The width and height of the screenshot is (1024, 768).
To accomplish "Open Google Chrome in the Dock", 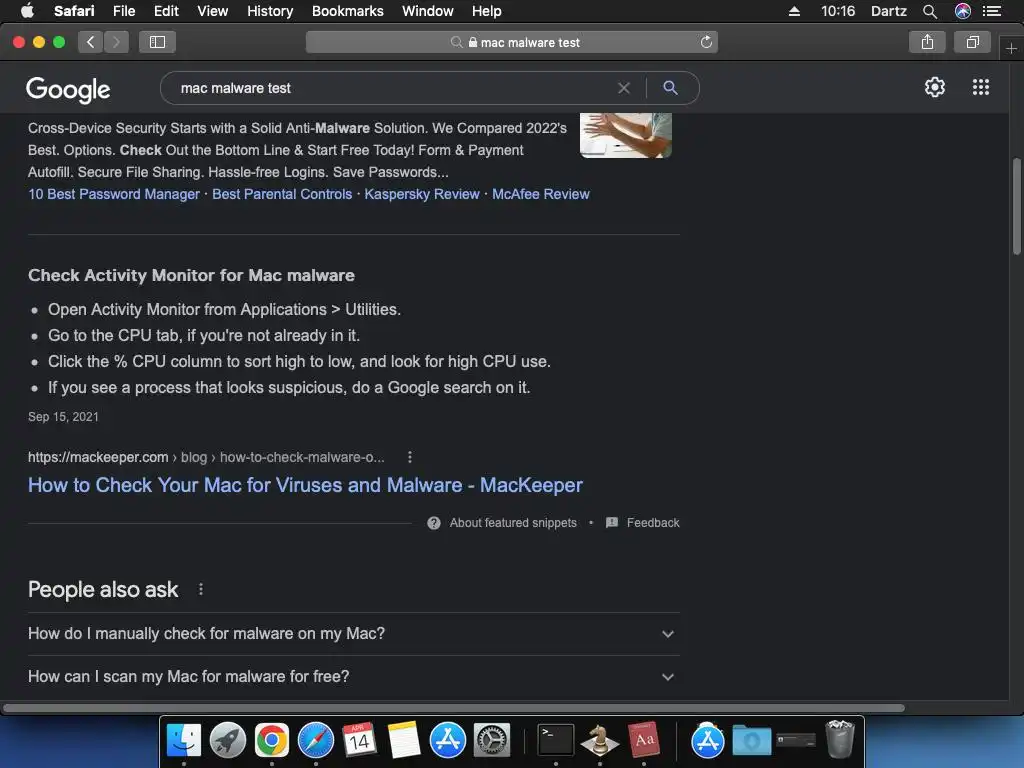I will pyautogui.click(x=272, y=740).
